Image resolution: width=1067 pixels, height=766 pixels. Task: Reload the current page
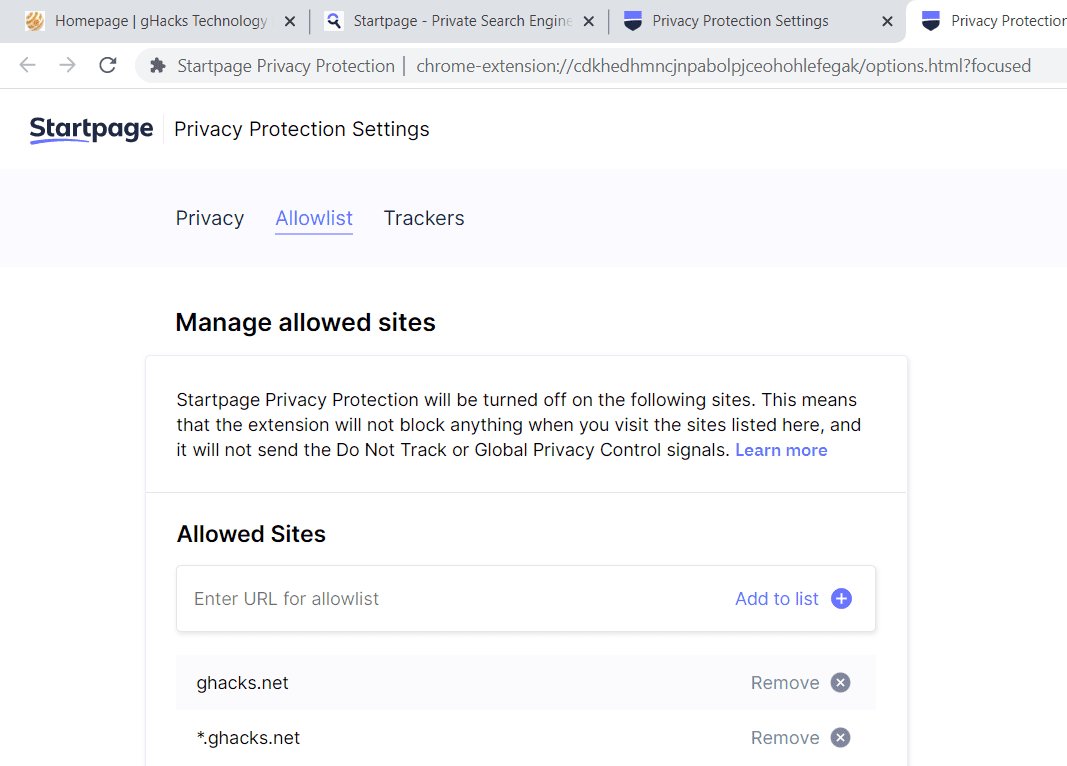pos(108,65)
